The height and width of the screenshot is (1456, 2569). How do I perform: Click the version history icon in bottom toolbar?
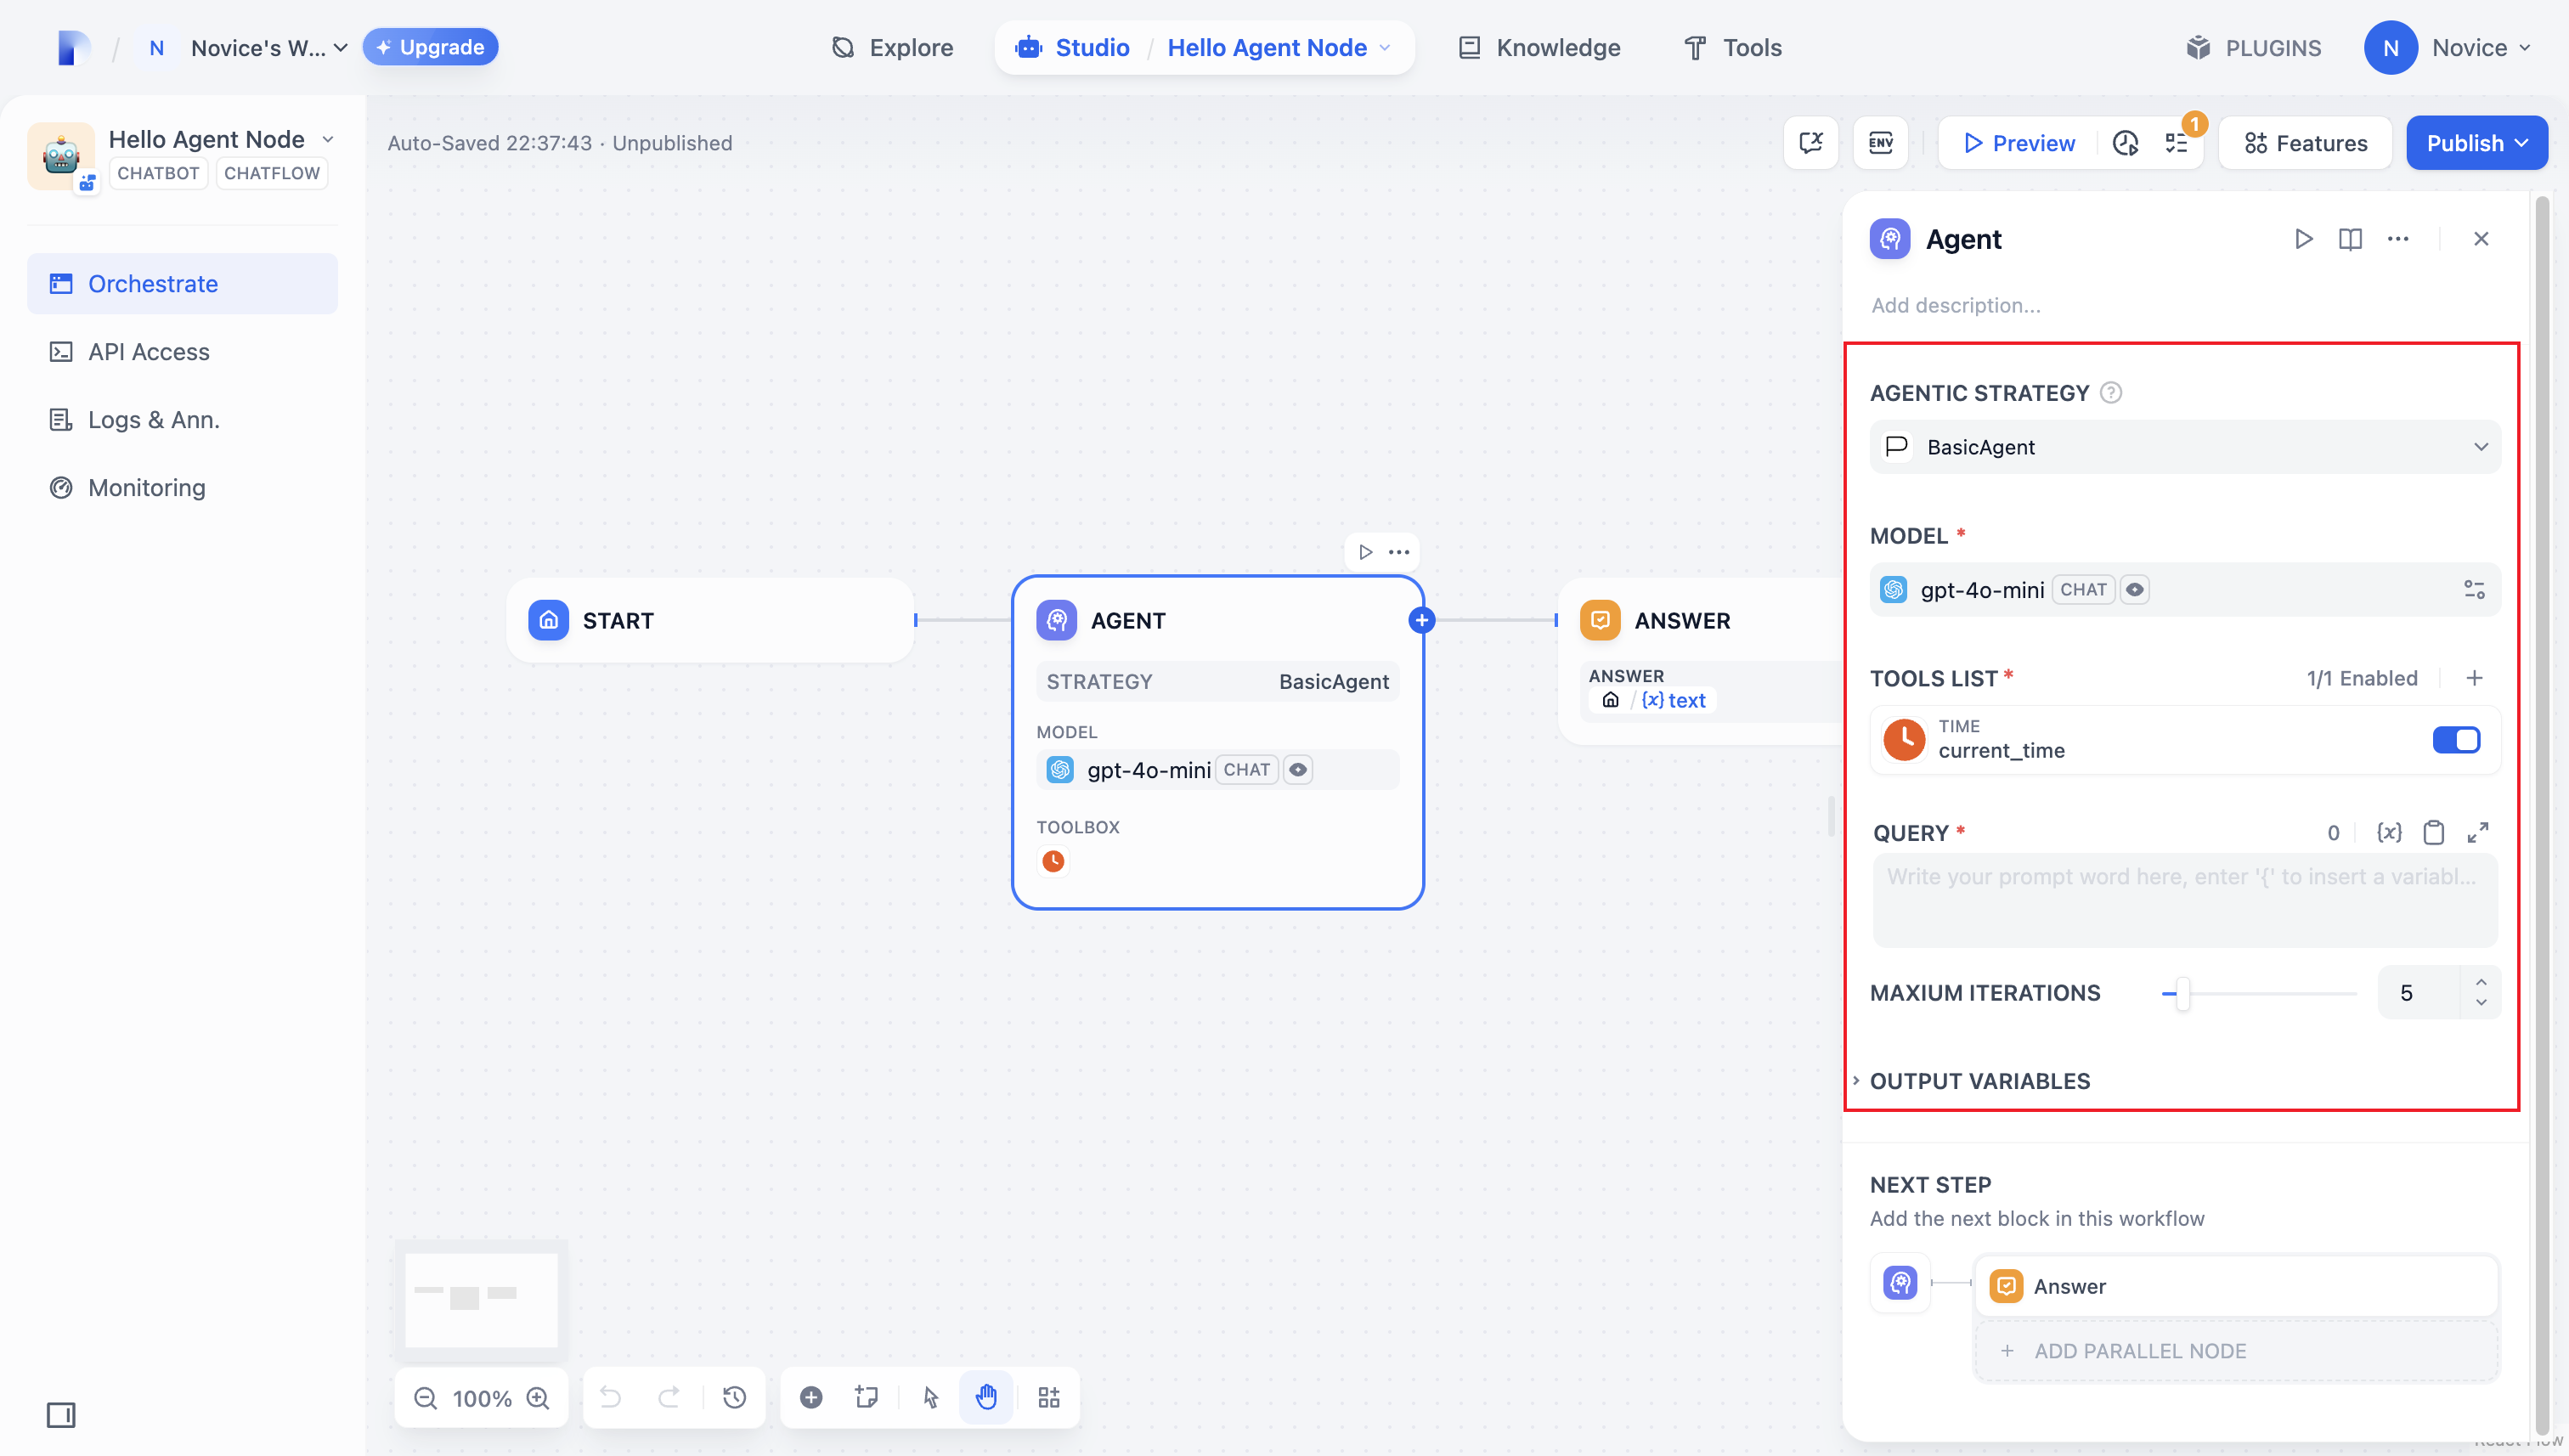coord(734,1397)
